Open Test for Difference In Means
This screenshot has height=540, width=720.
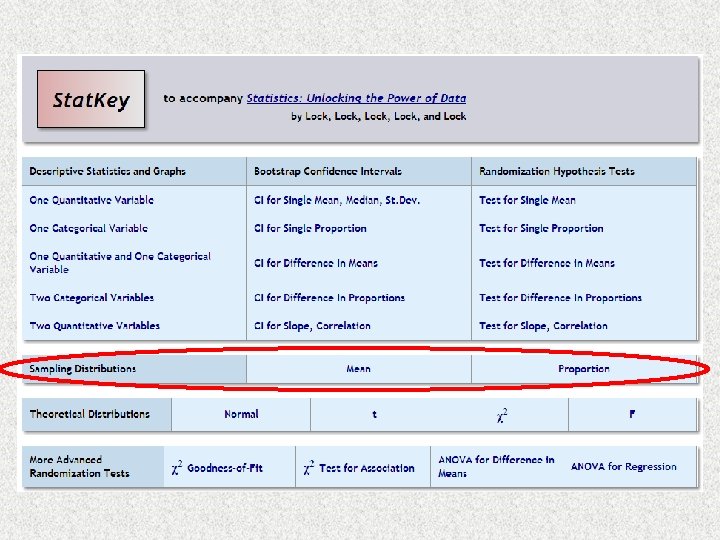pos(547,263)
